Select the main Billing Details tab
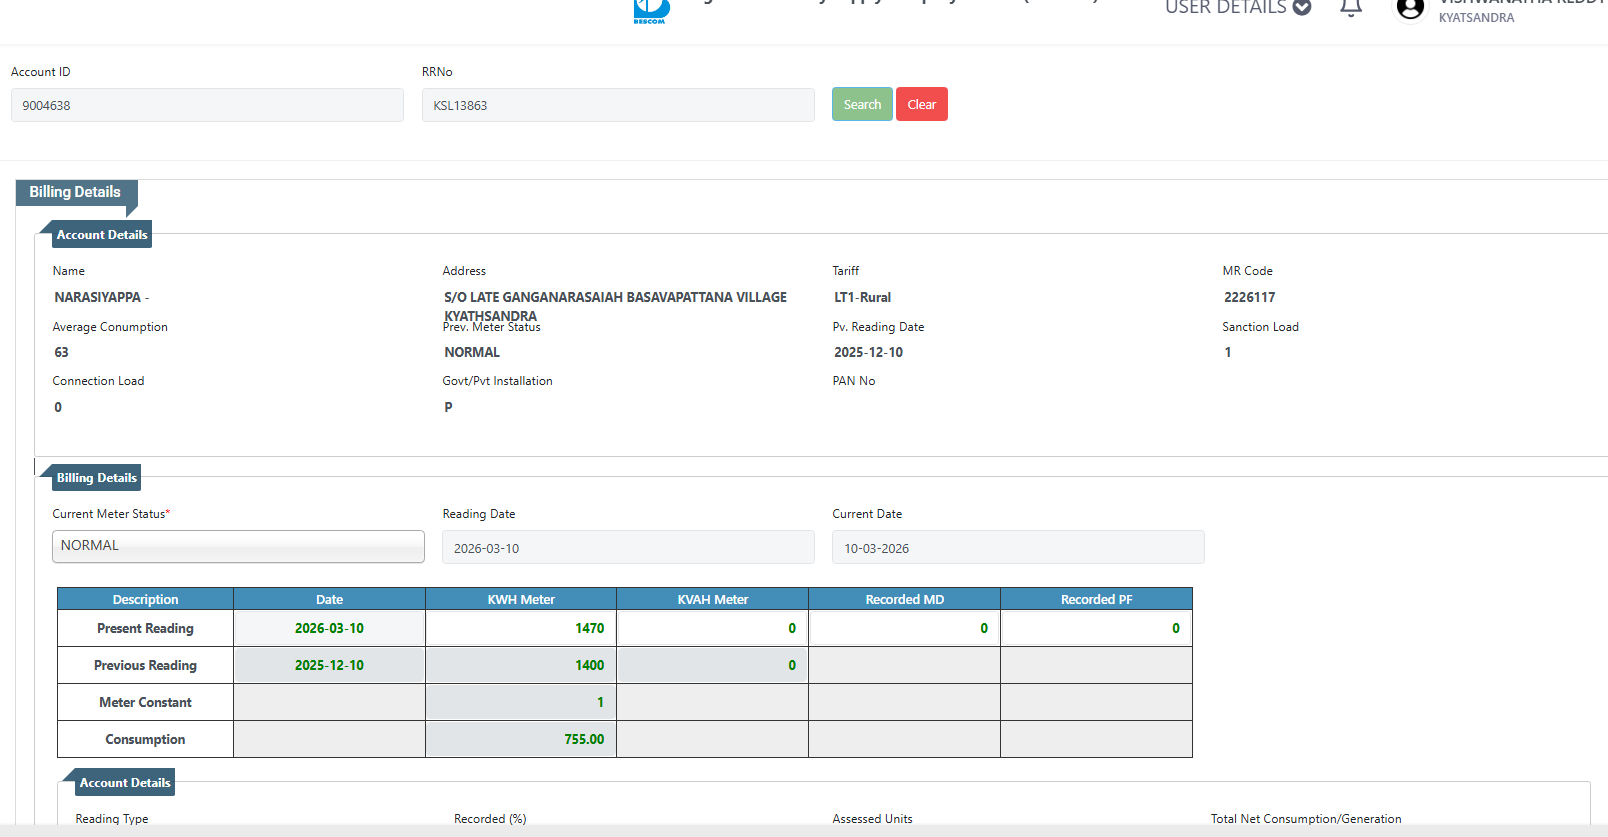Screen dimensions: 1608x837 coord(75,192)
